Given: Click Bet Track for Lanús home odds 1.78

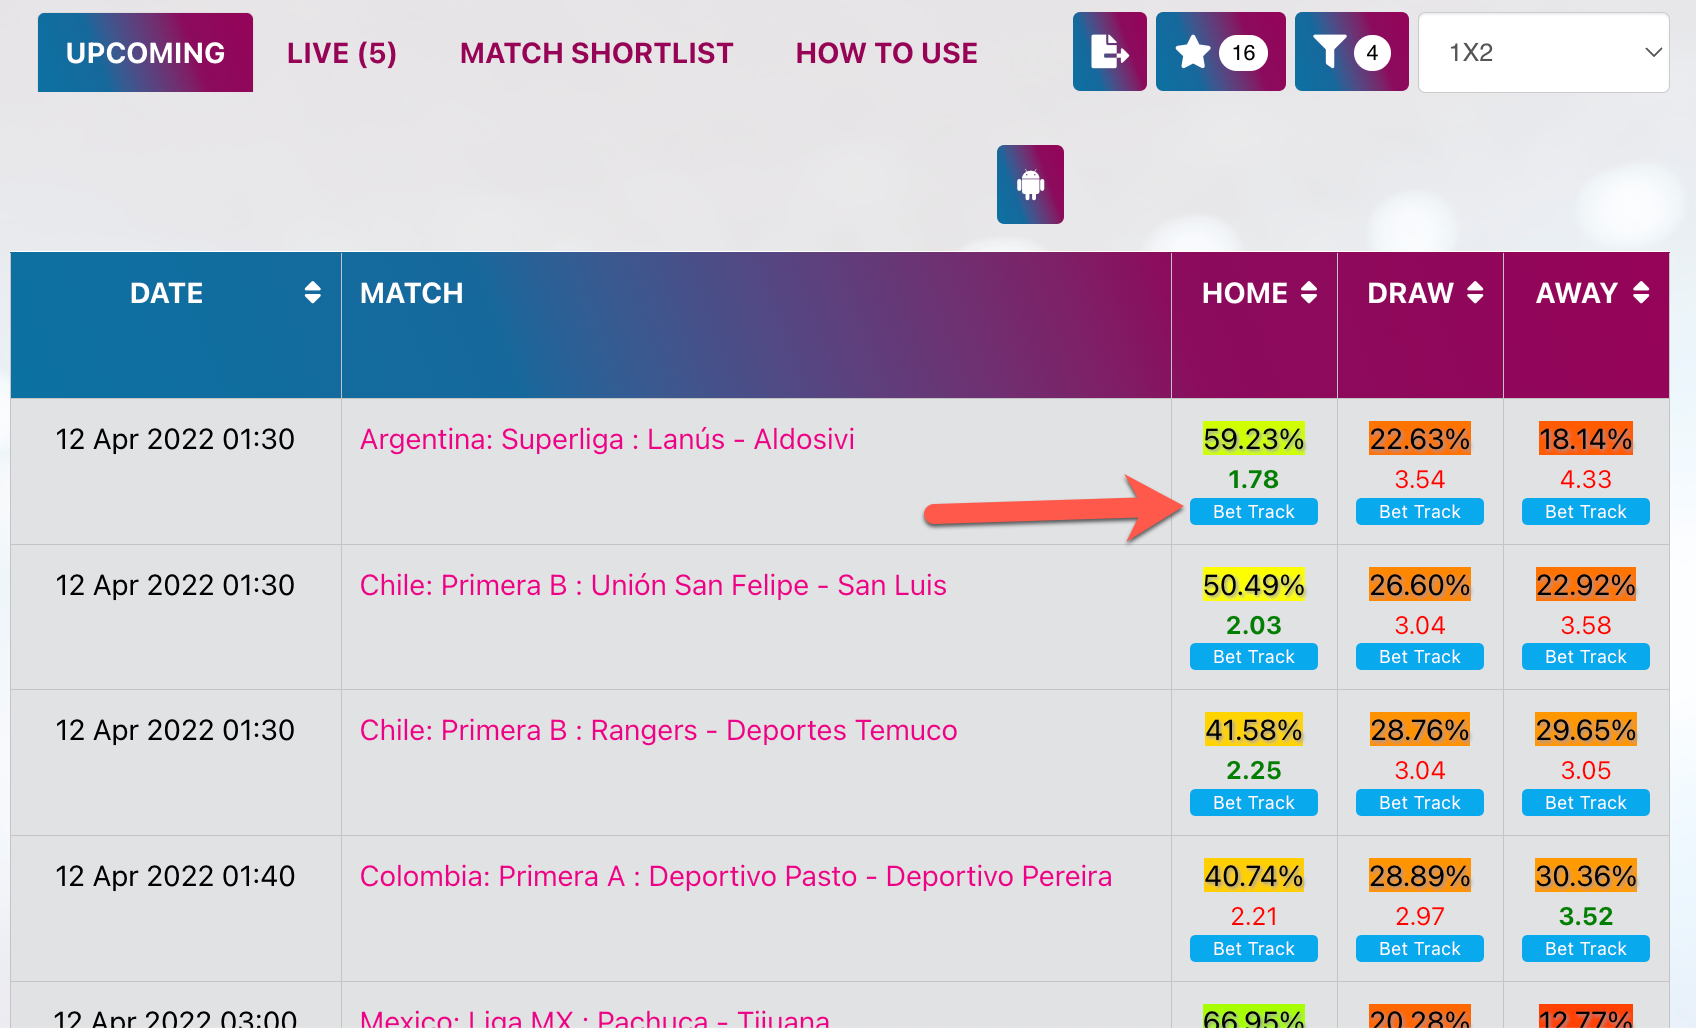Looking at the screenshot, I should coord(1254,512).
